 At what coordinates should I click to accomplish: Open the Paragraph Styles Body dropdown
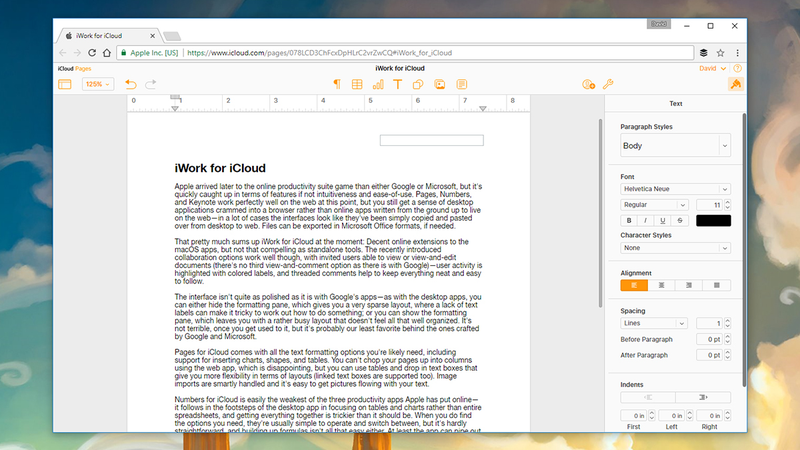(676, 146)
